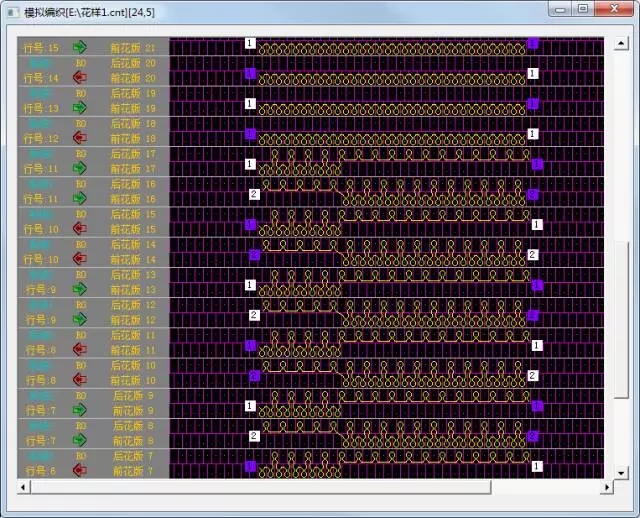Click the horizontal scrollbar left arrow
The height and width of the screenshot is (518, 640).
pos(25,487)
